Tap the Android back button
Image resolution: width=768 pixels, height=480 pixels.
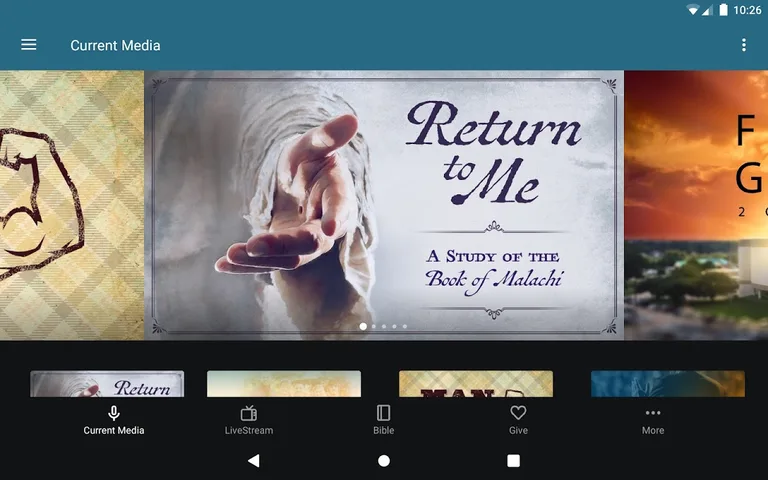tap(254, 460)
